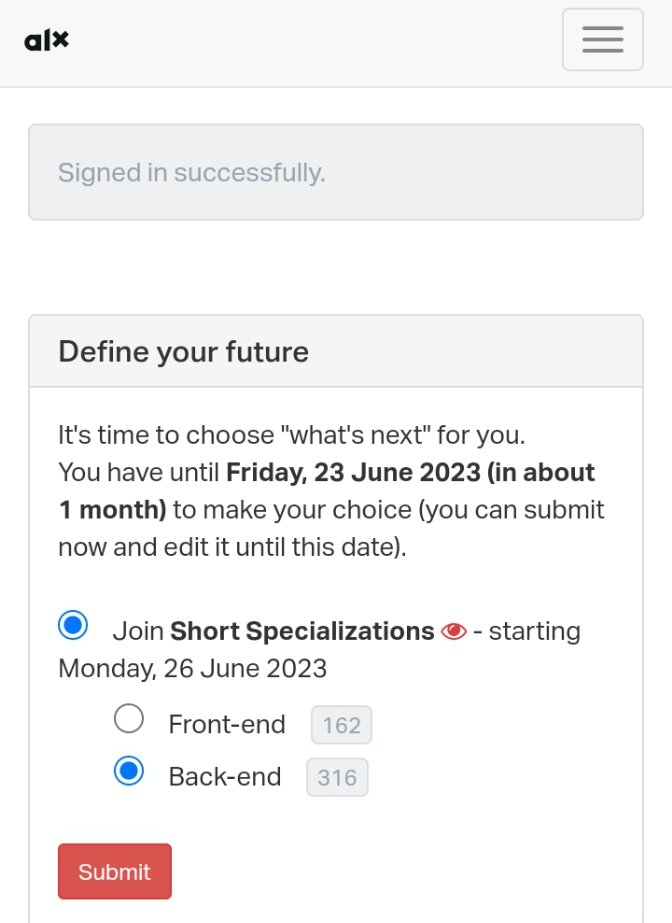Image resolution: width=672 pixels, height=923 pixels.
Task: Click the "It's time to choose" sentence
Action: [x=291, y=436]
